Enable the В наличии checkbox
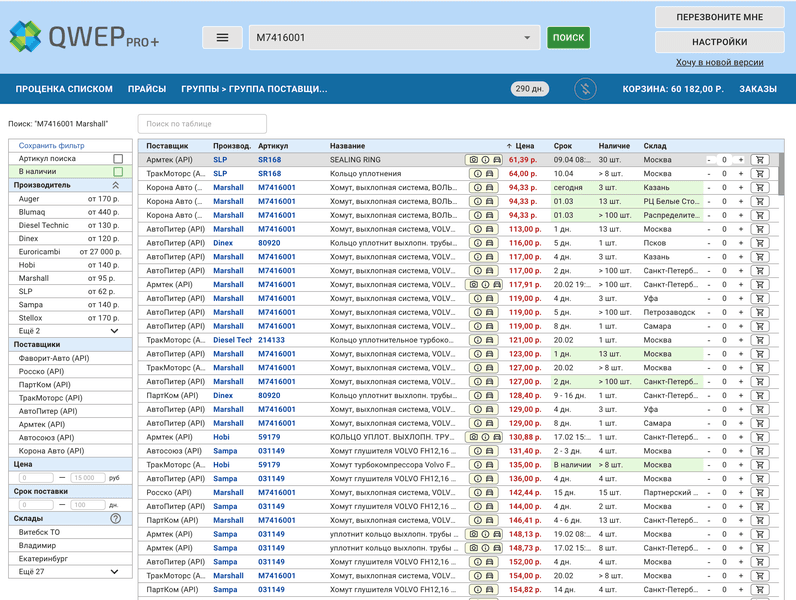 tap(118, 172)
